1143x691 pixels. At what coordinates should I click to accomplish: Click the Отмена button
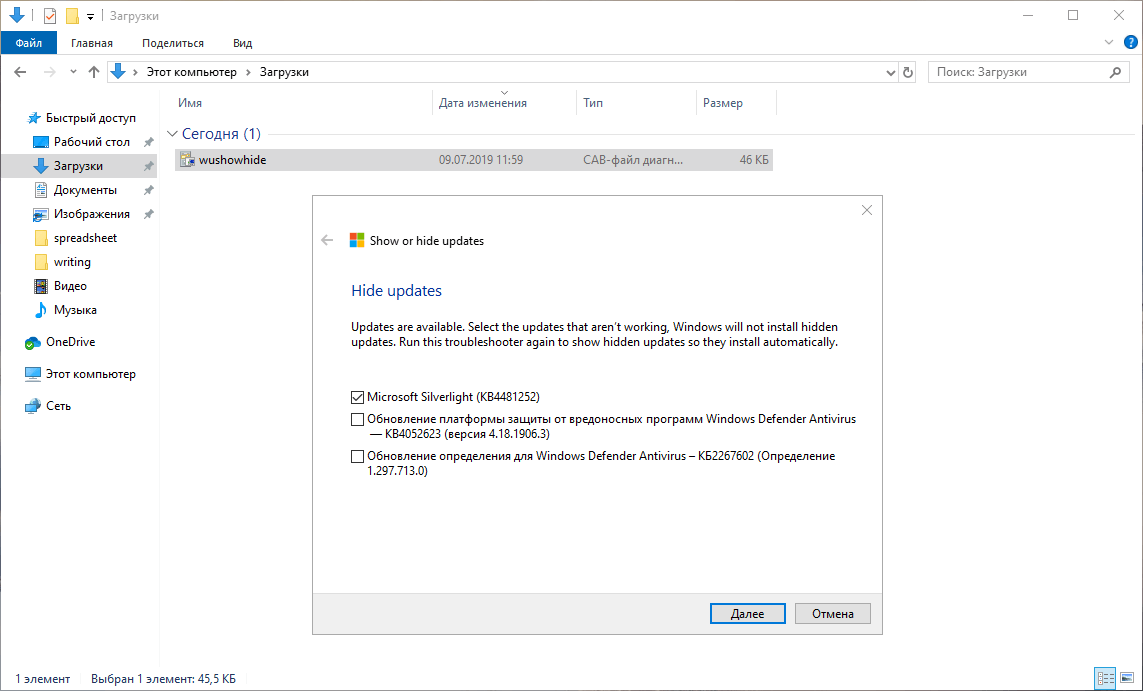pos(832,613)
